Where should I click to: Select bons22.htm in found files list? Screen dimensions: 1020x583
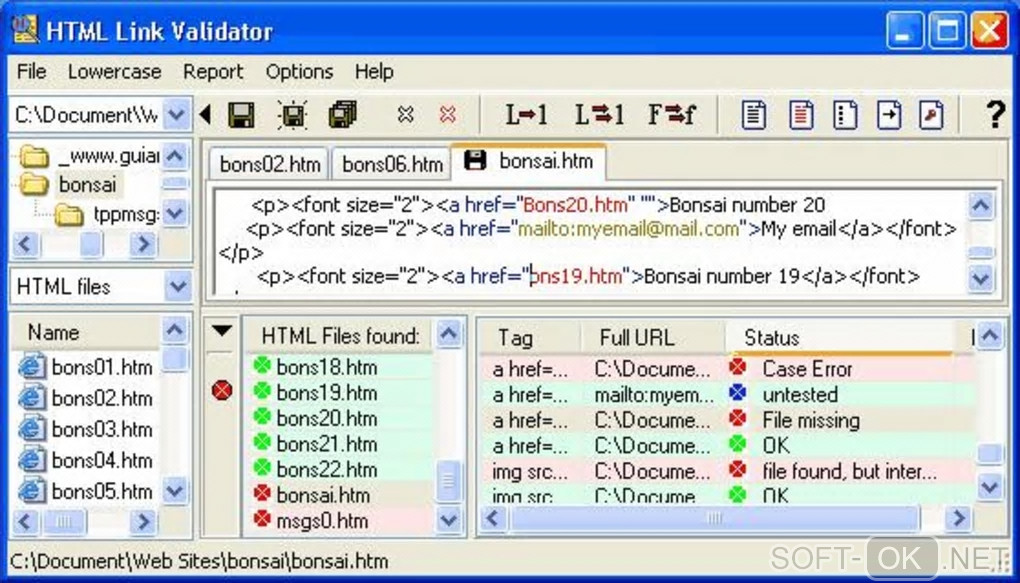pyautogui.click(x=339, y=469)
